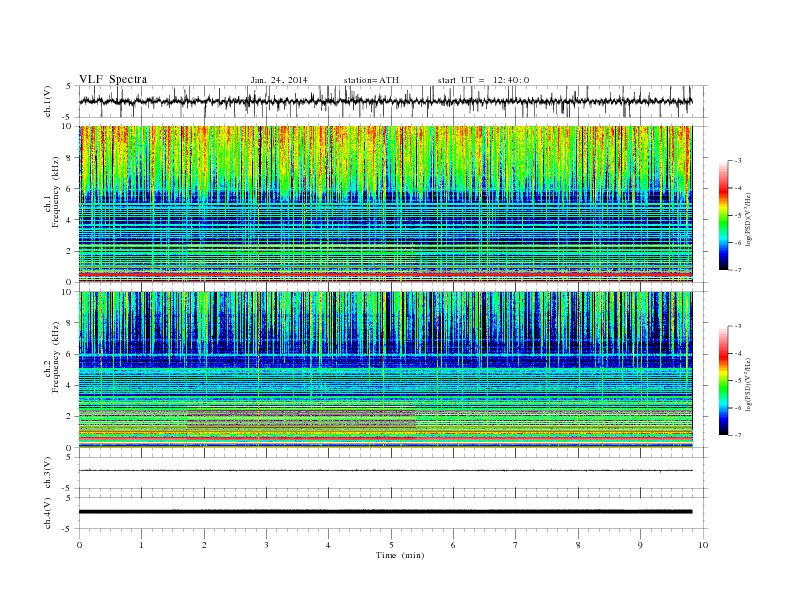Click time-axis tick label "5"
Image resolution: width=792 pixels, height=612 pixels.
(391, 545)
